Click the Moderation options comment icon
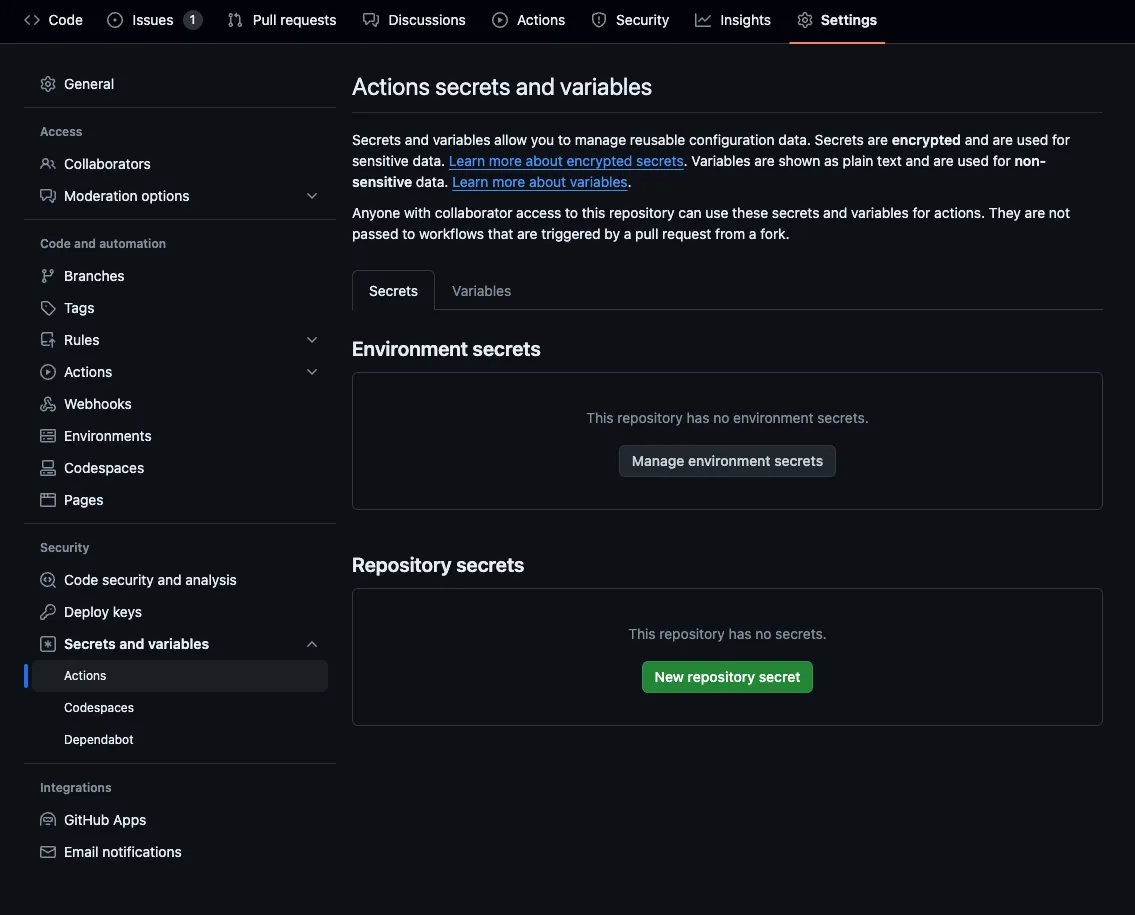The height and width of the screenshot is (915, 1135). coord(48,196)
